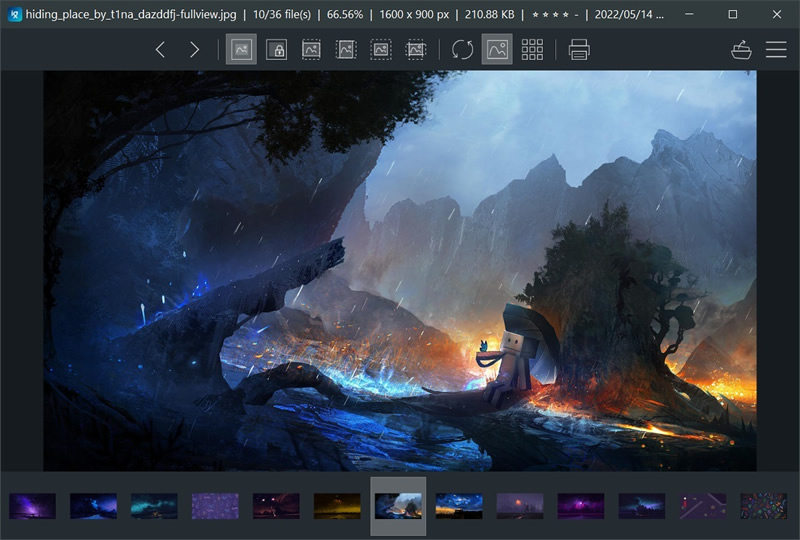The image size is (800, 540).
Task: Open the golden yellow dark landscape thumbnail
Action: [337, 506]
